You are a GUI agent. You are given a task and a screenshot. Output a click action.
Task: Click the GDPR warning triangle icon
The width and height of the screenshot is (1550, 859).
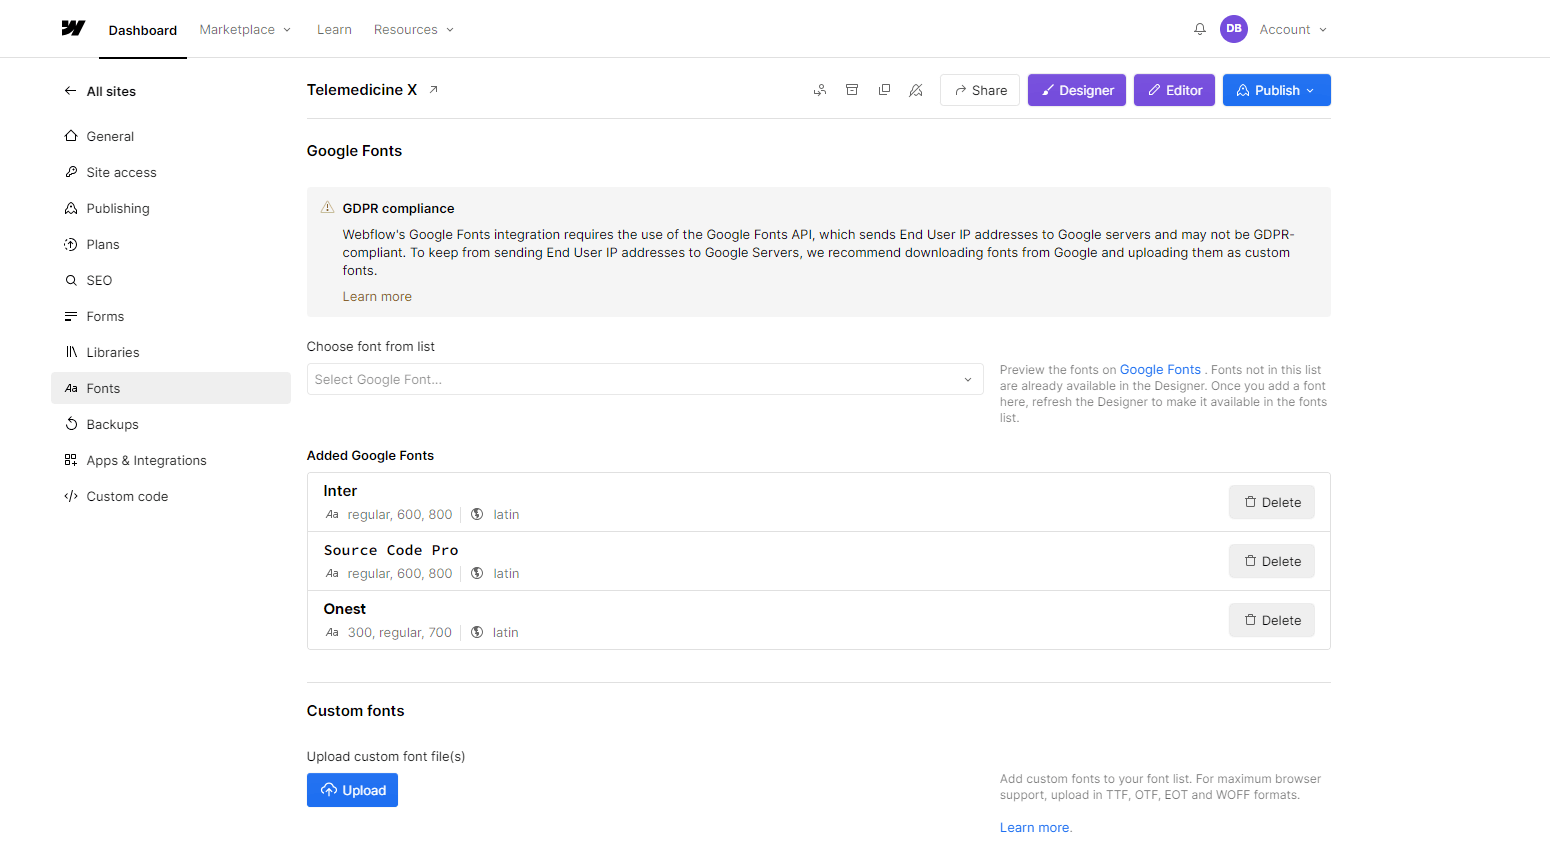click(x=327, y=207)
